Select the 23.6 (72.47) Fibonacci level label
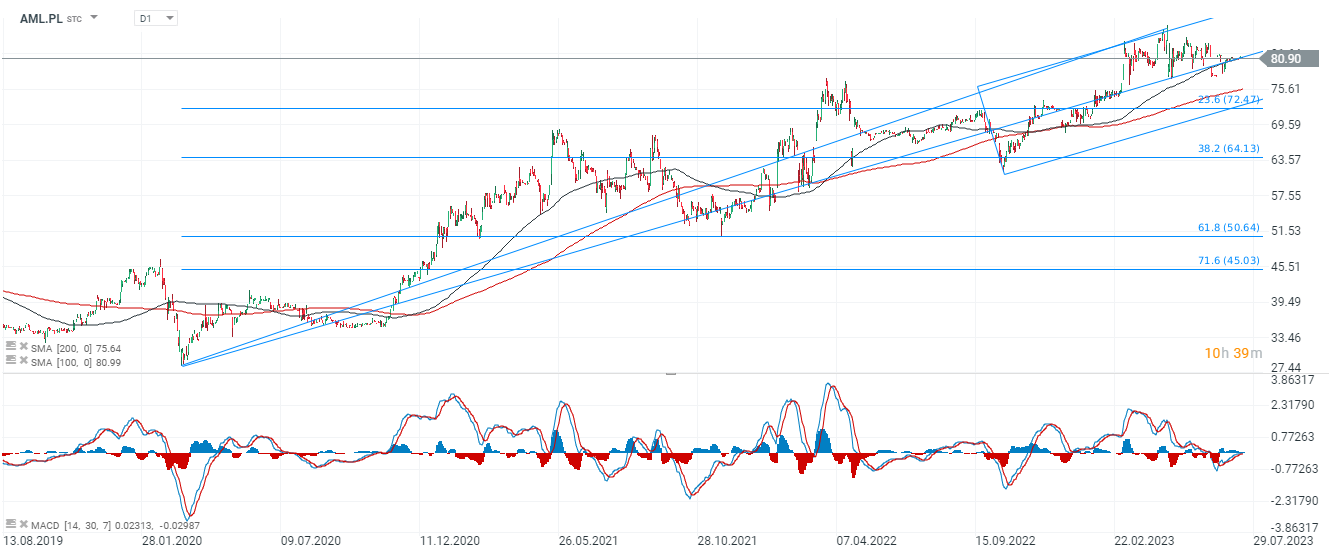Image resolution: width=1331 pixels, height=558 pixels. (1229, 100)
